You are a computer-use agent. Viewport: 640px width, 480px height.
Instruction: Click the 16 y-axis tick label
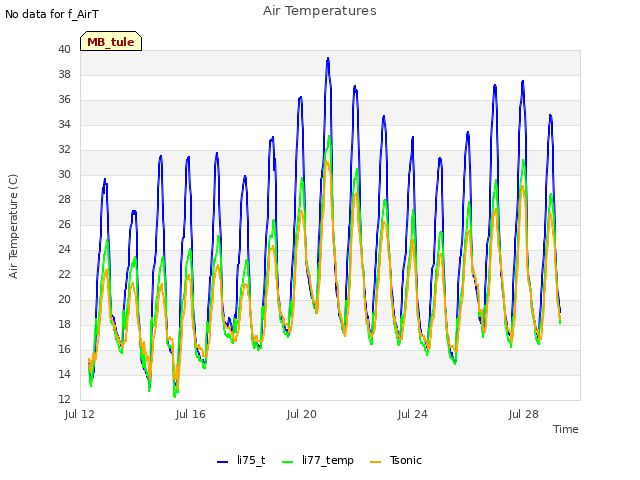[x=64, y=349]
